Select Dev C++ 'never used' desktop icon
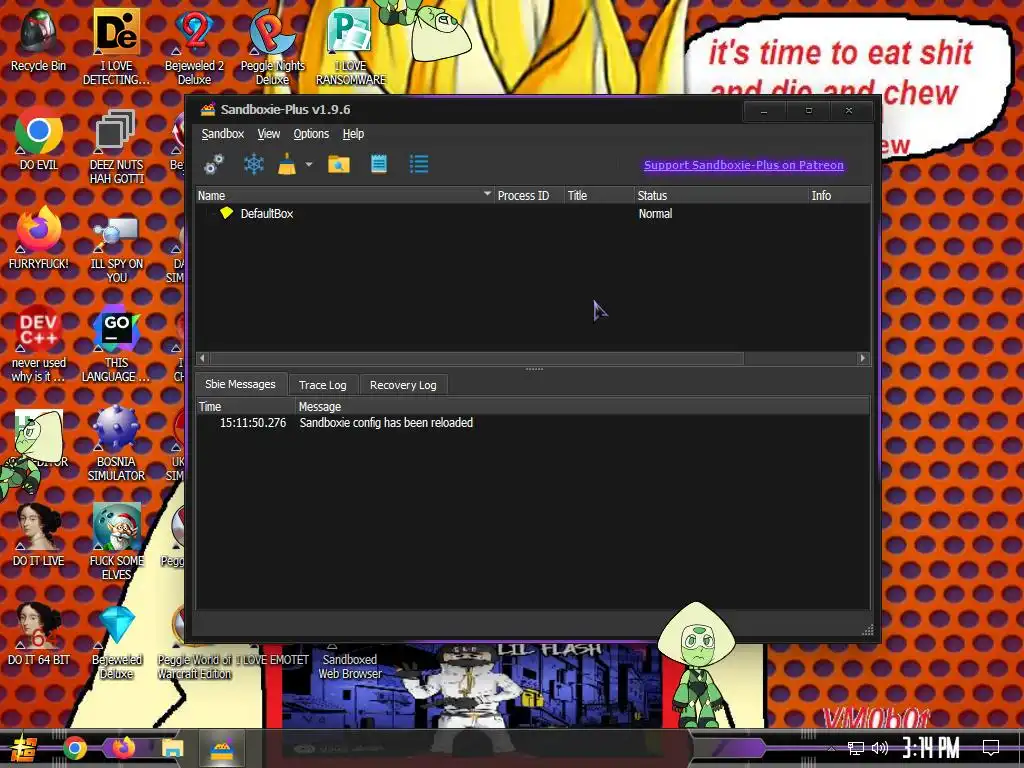This screenshot has width=1024, height=768. tap(39, 343)
